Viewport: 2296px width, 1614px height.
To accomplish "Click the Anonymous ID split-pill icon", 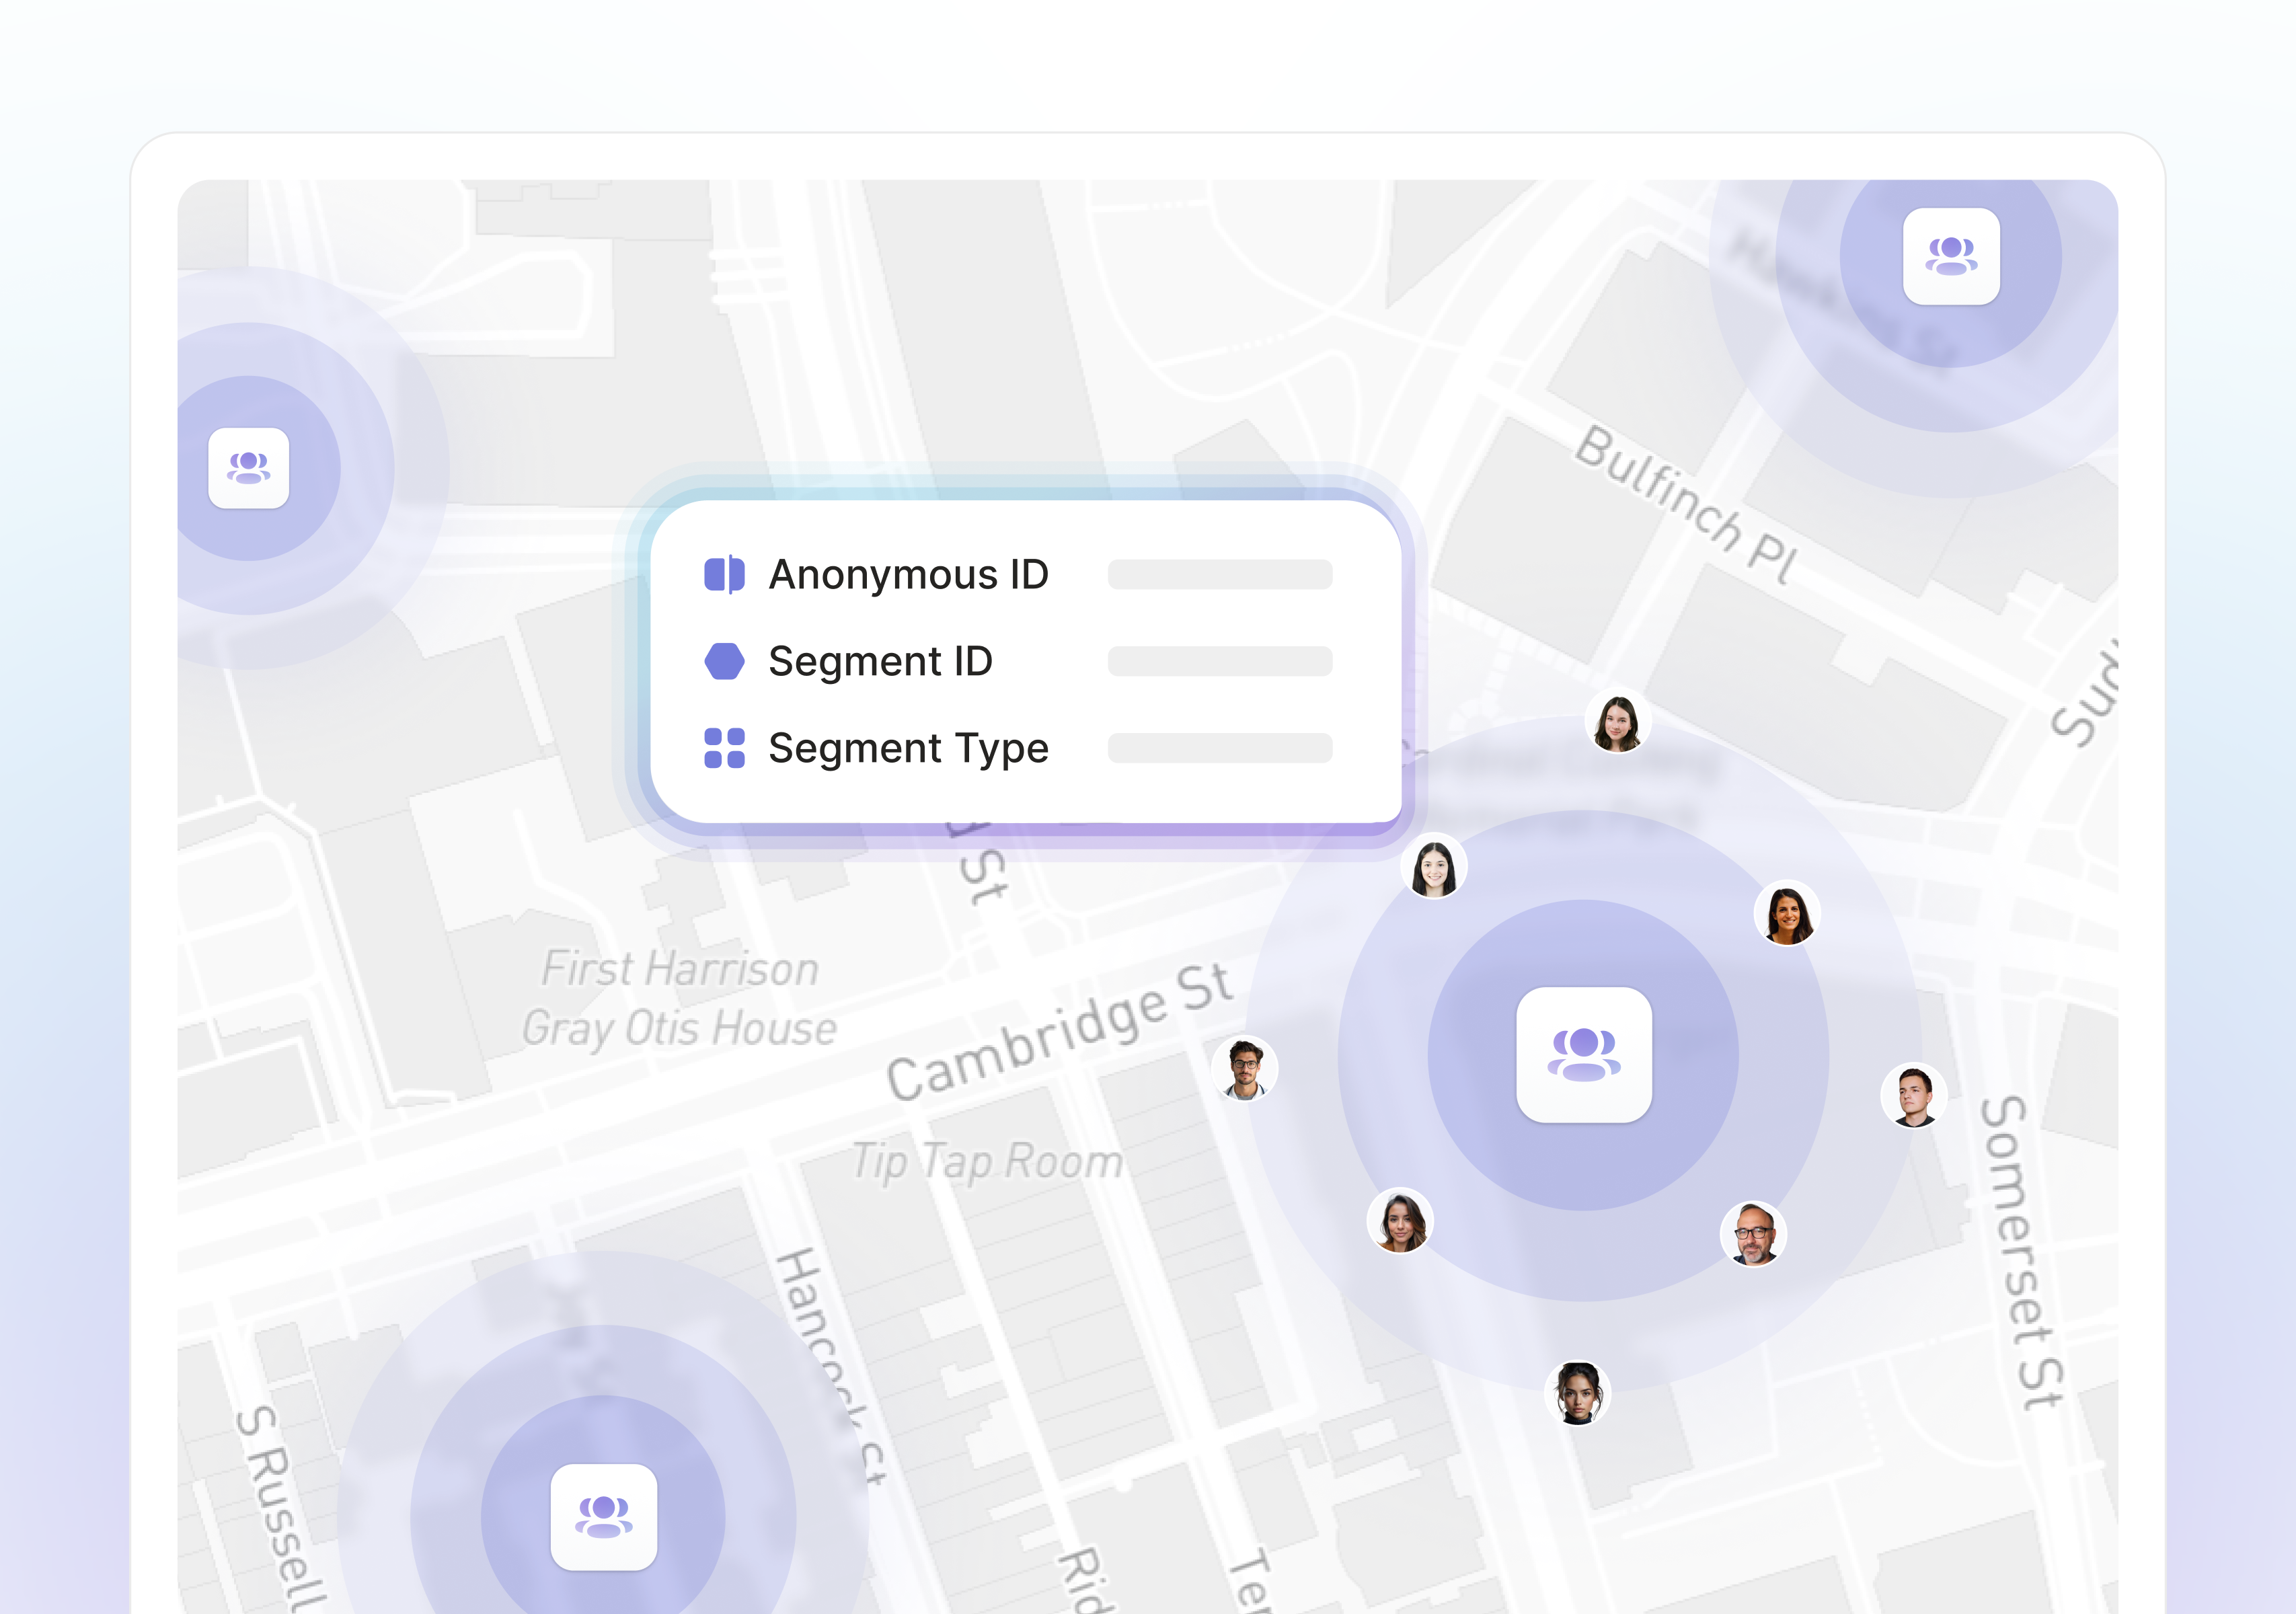I will (724, 575).
